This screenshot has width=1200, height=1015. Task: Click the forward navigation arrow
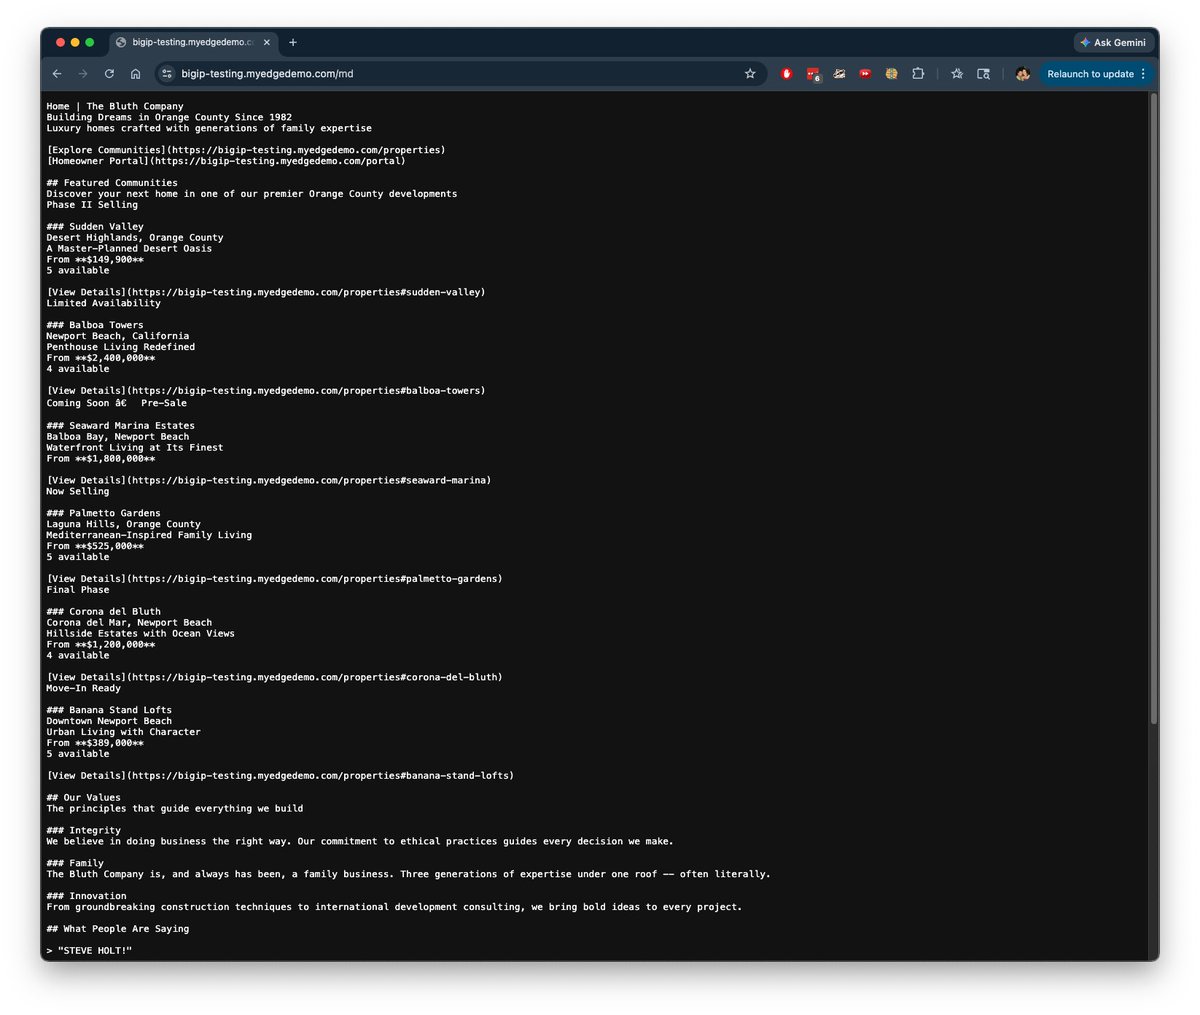coord(83,74)
